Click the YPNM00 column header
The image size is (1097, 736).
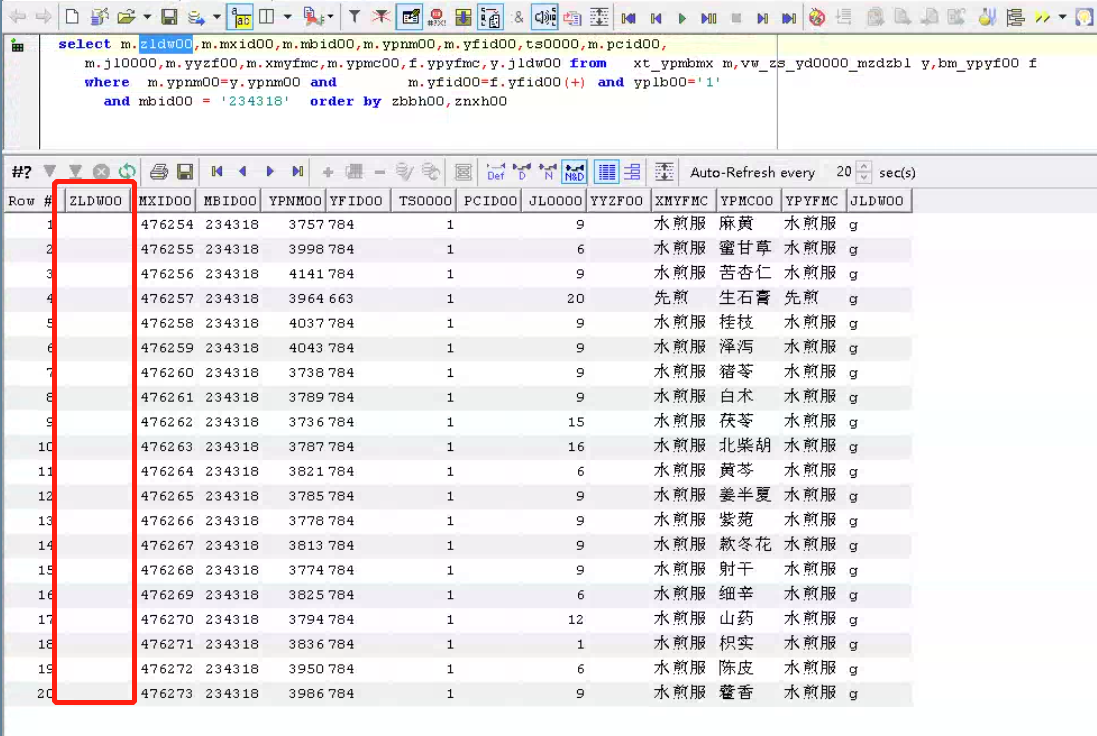point(295,201)
